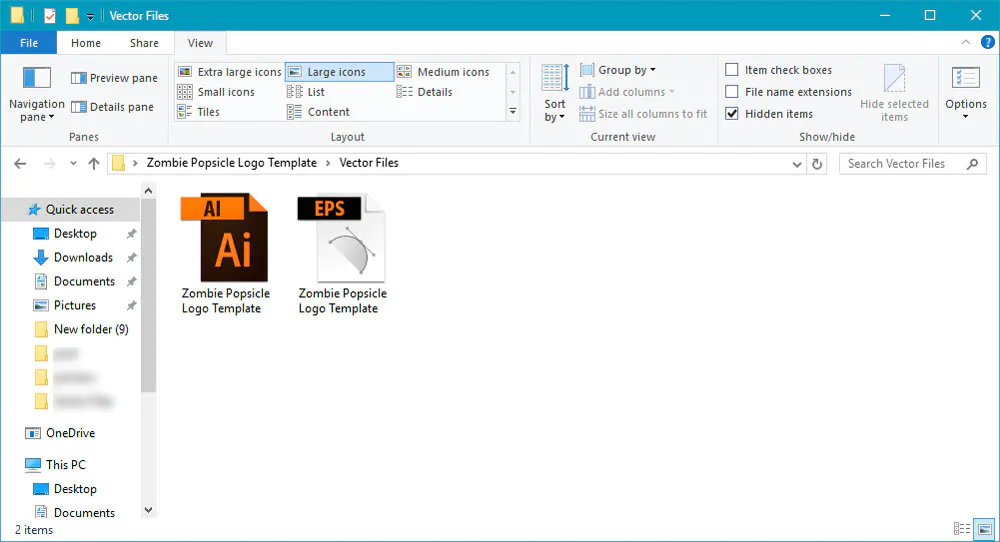Open the File menu tab
Viewport: 1000px width, 542px height.
29,43
